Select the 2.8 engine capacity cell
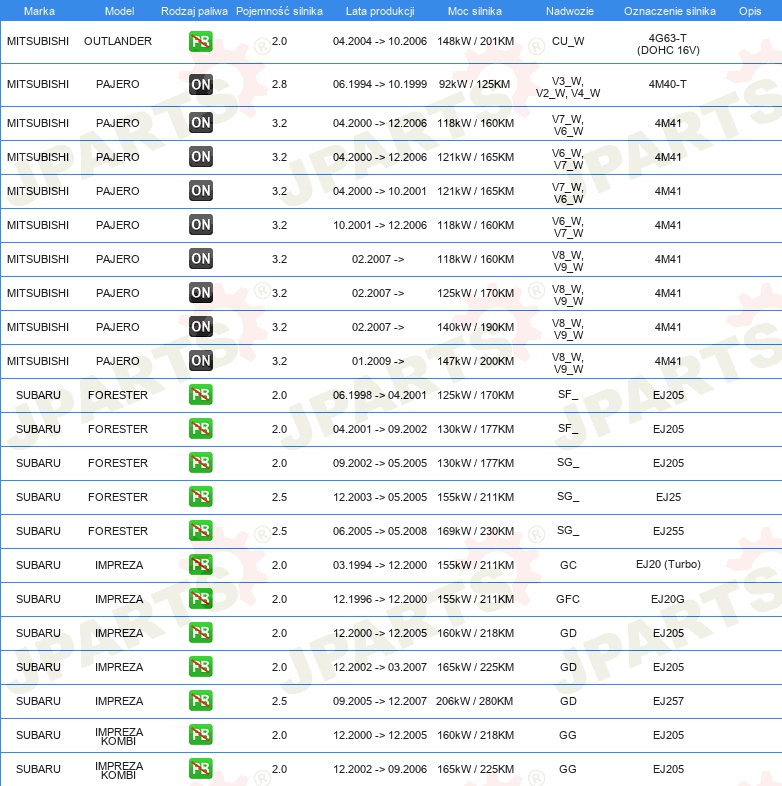This screenshot has width=782, height=786. (279, 84)
